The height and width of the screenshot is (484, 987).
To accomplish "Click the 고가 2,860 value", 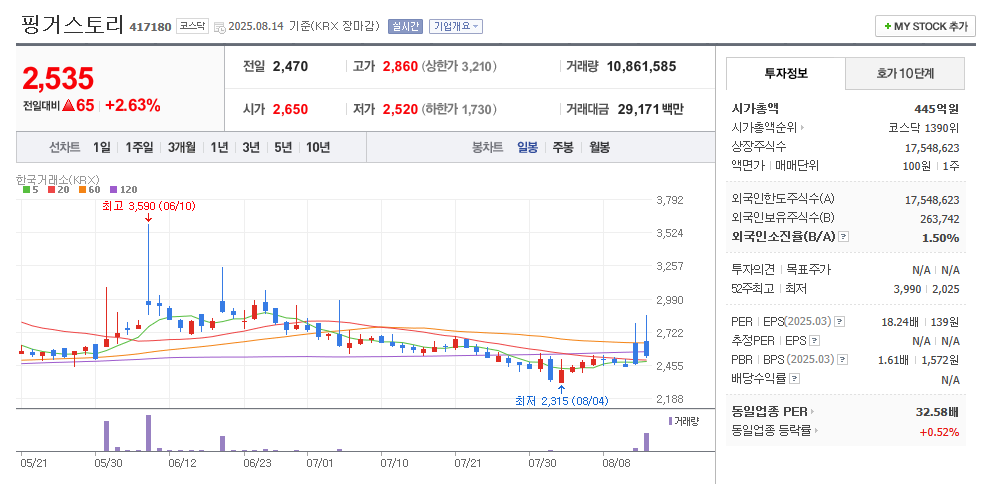I will [400, 66].
